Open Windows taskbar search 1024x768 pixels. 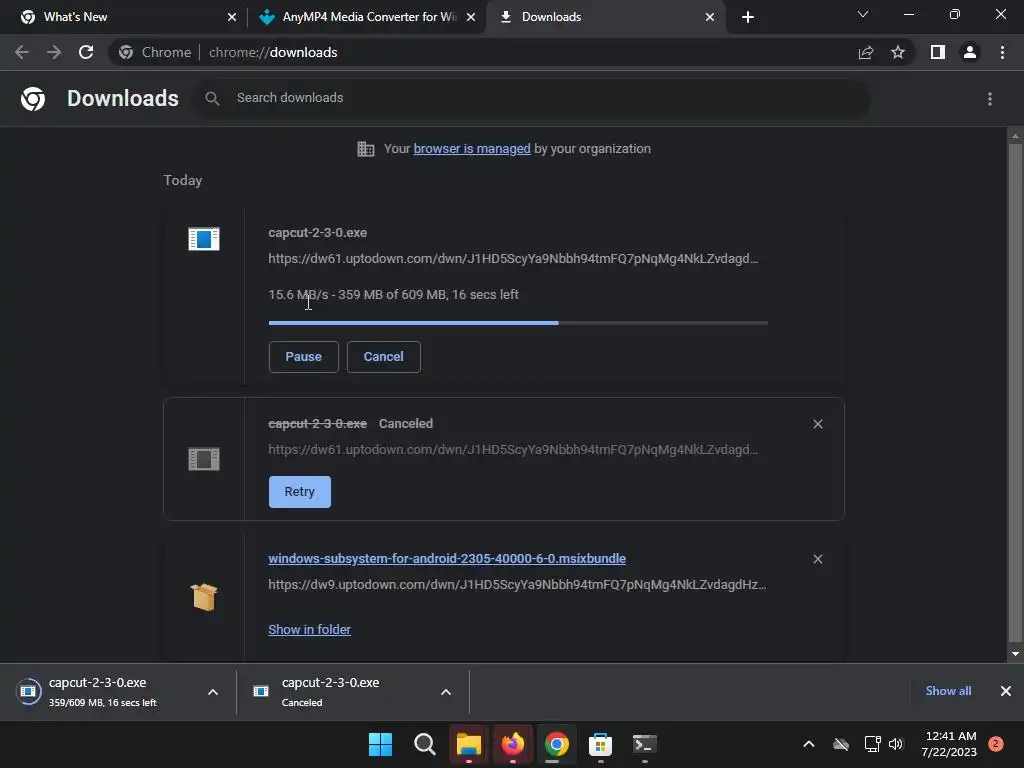(x=424, y=744)
